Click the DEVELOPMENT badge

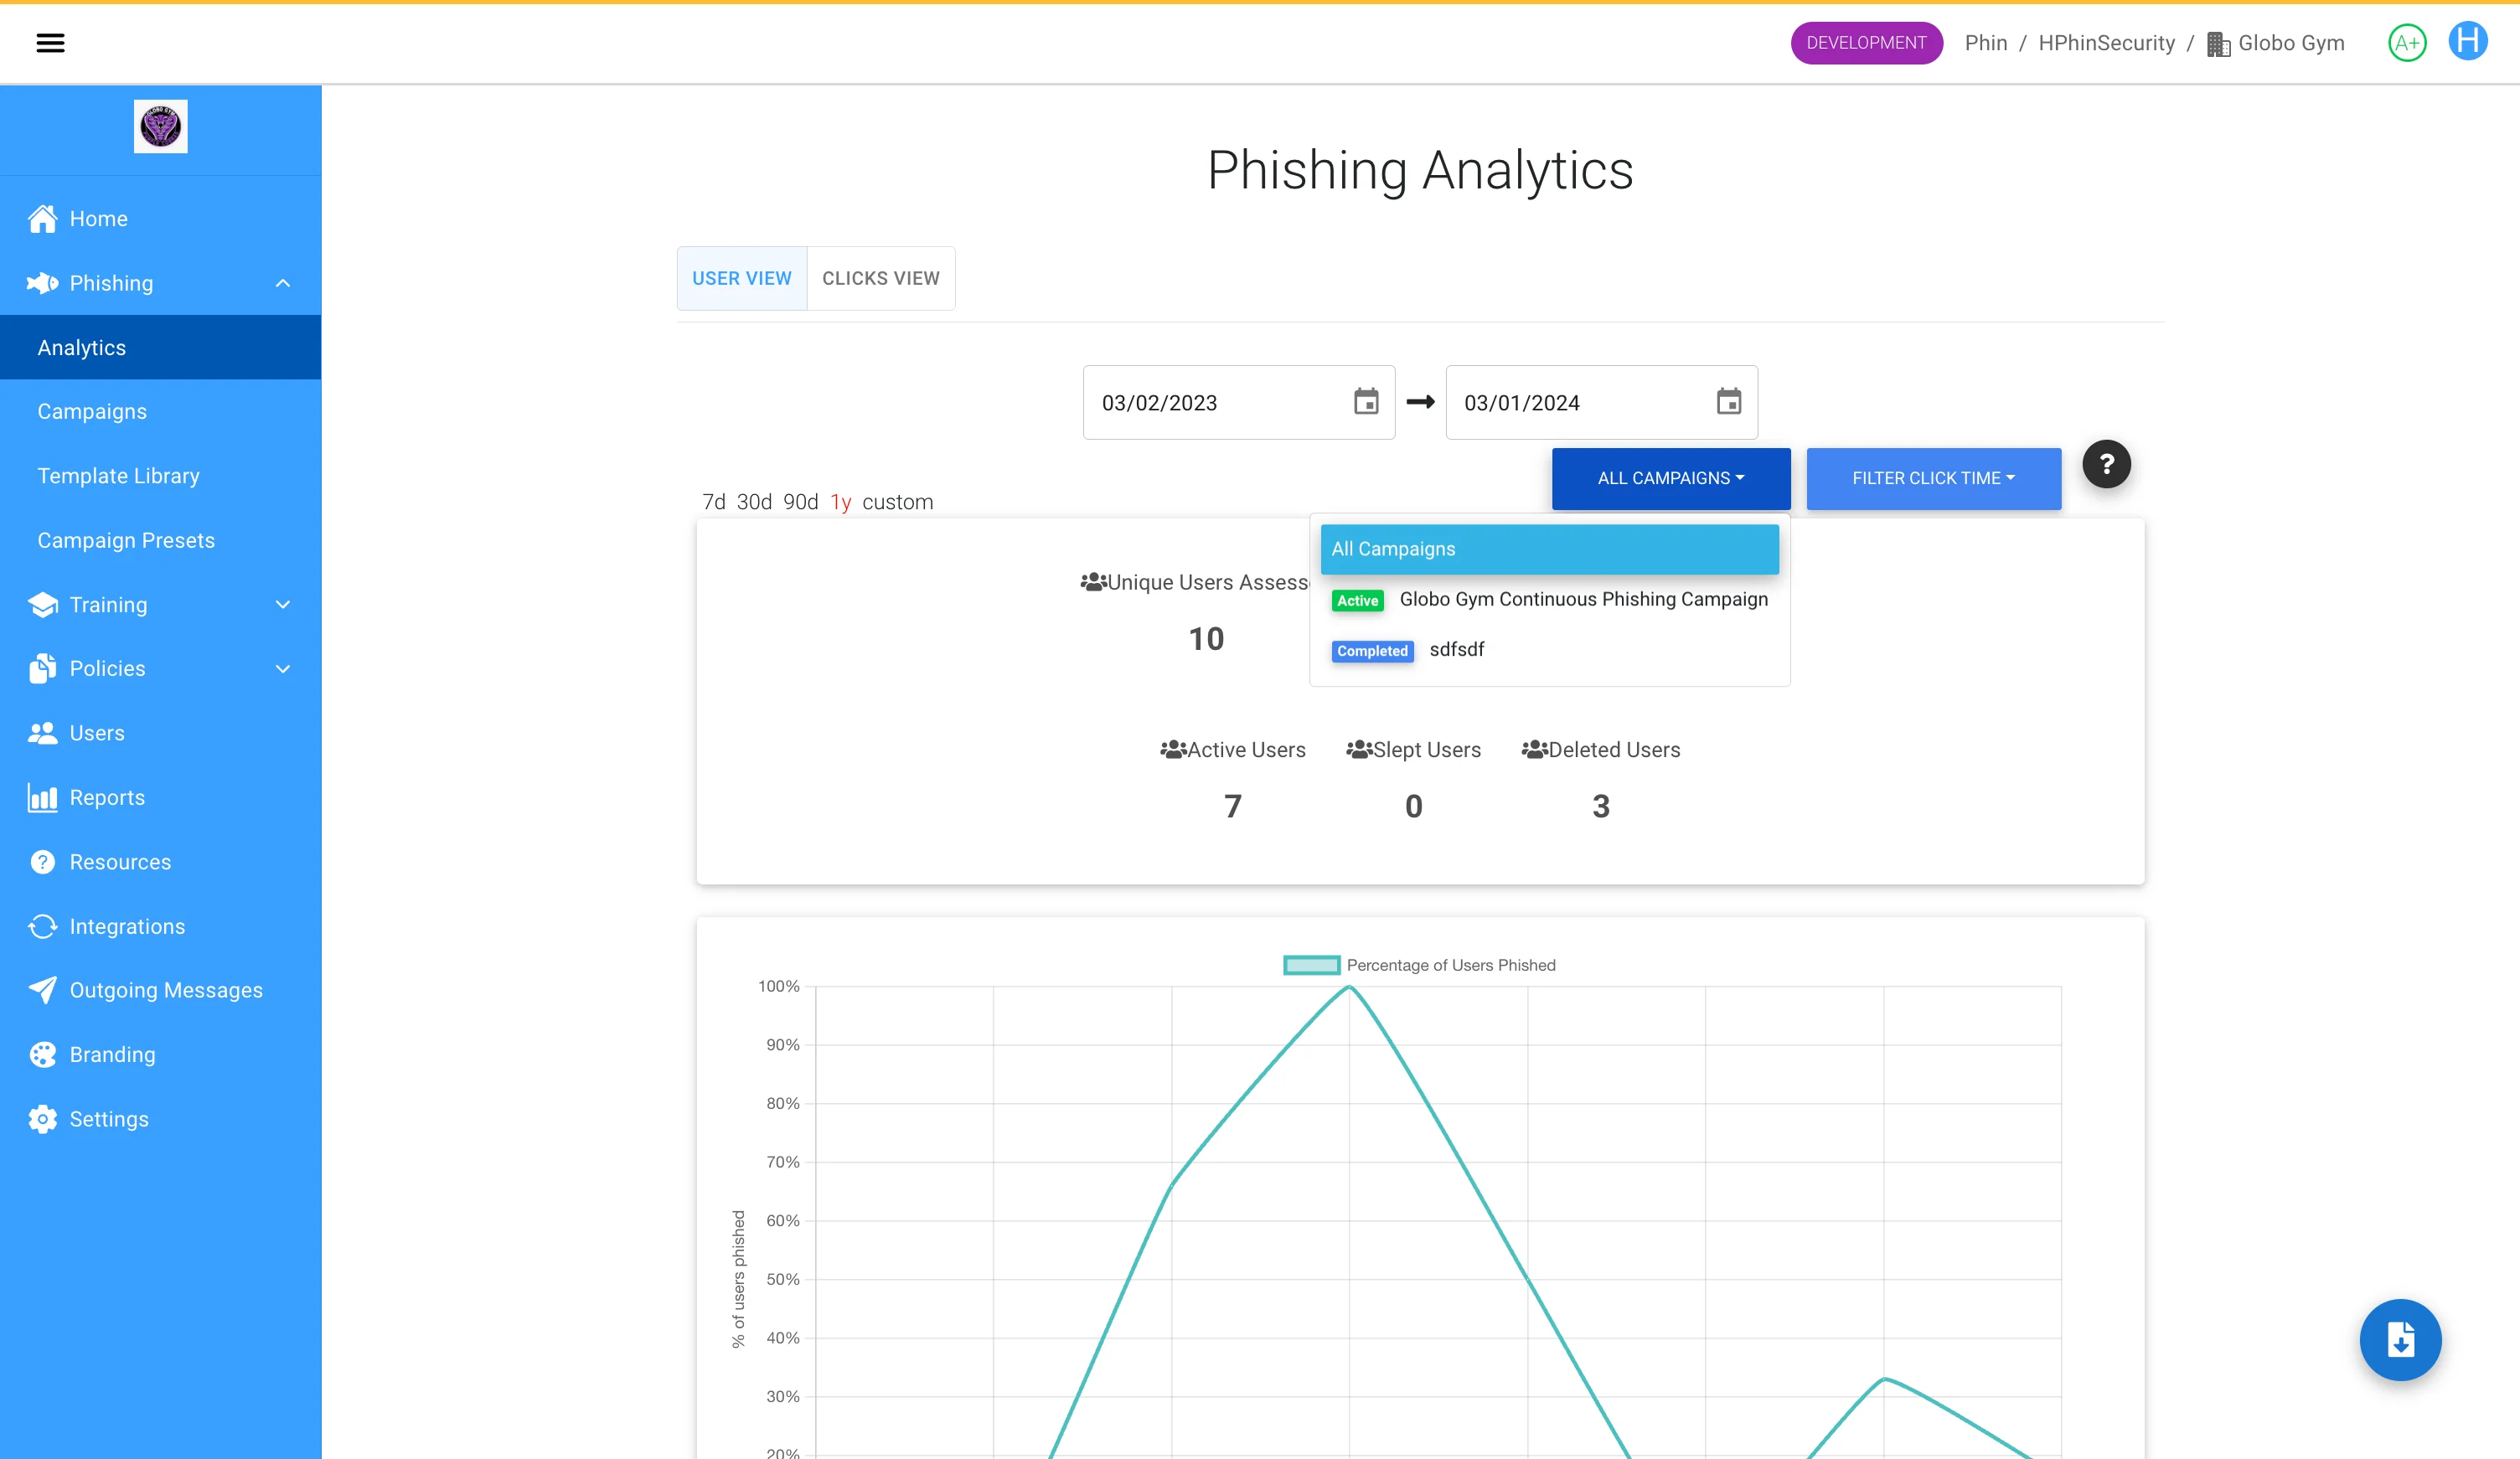(1866, 43)
